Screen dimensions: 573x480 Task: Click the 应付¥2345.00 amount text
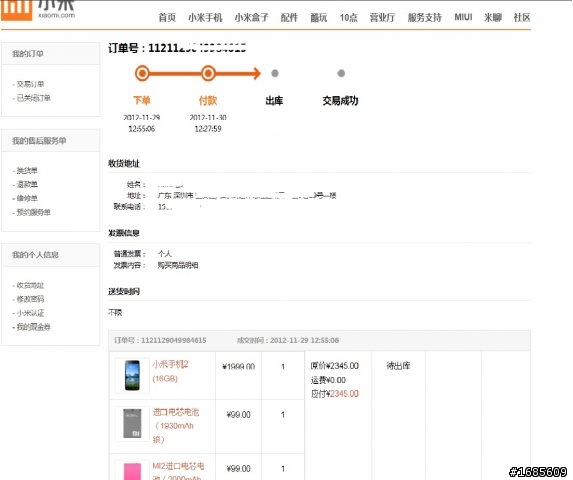[x=335, y=393]
